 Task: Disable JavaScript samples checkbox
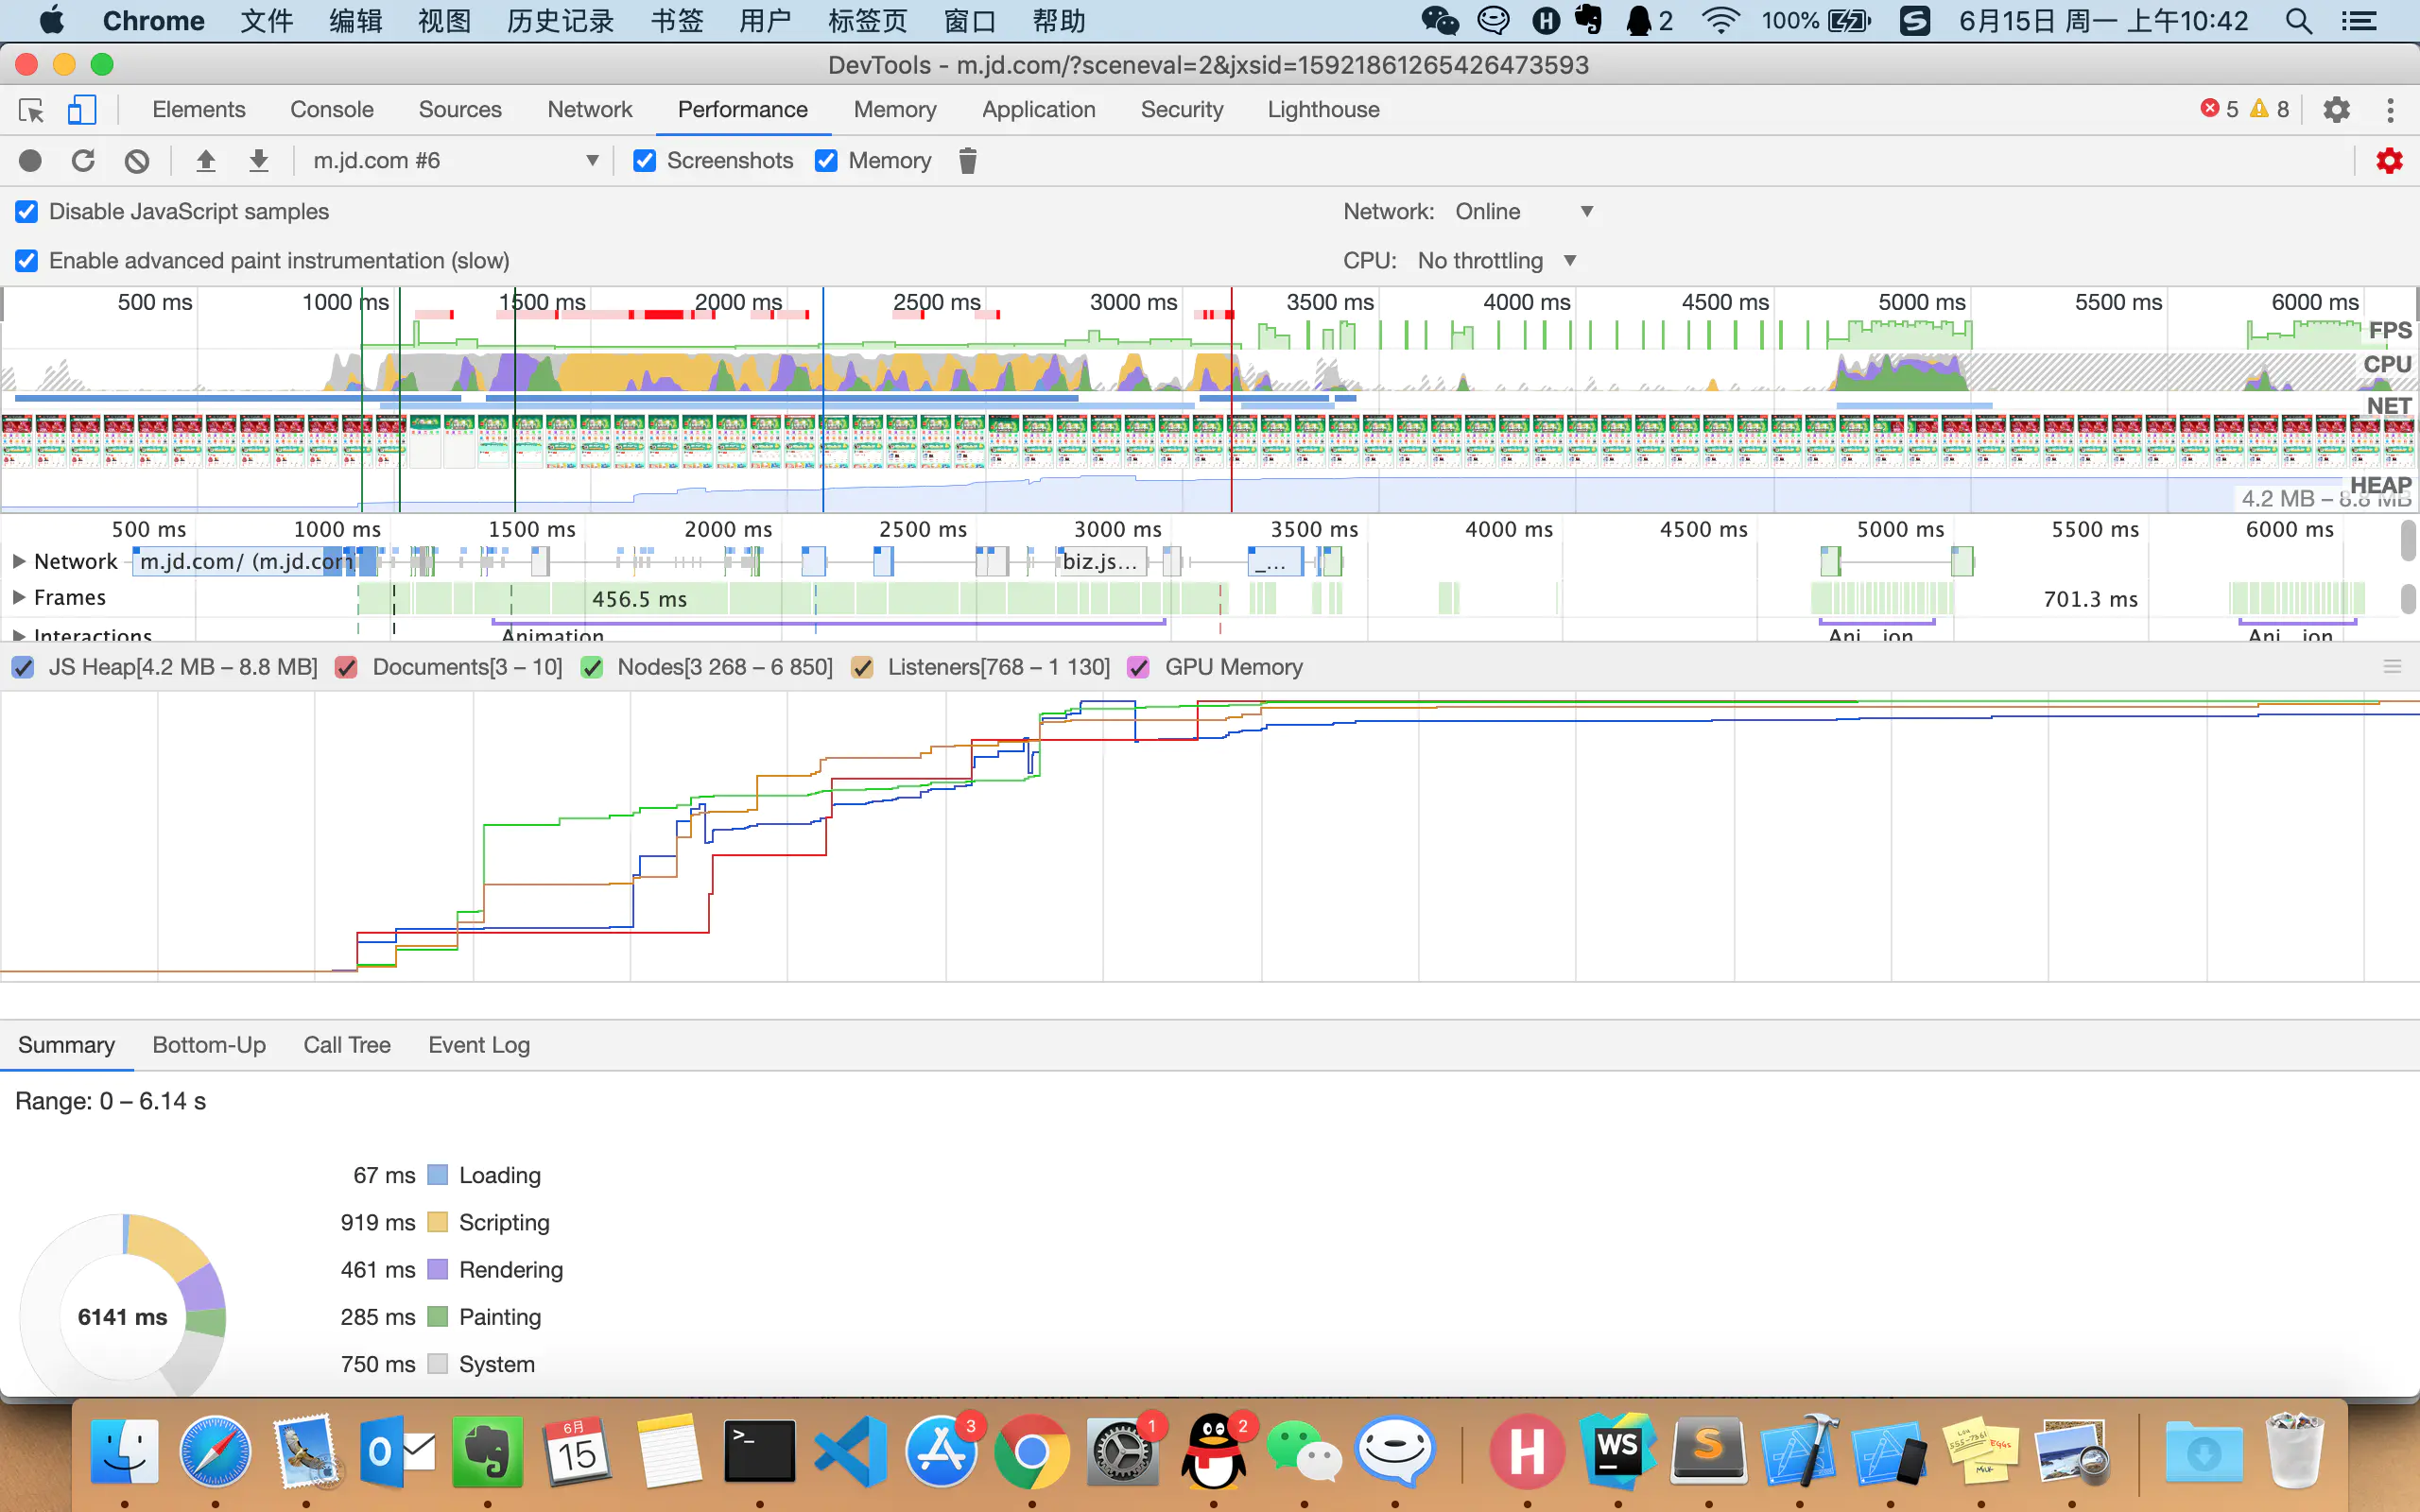point(26,213)
